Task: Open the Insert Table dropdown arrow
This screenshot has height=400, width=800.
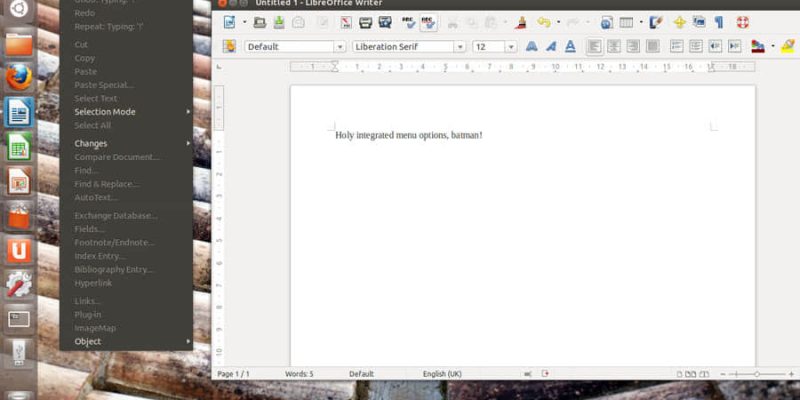Action: (x=641, y=22)
